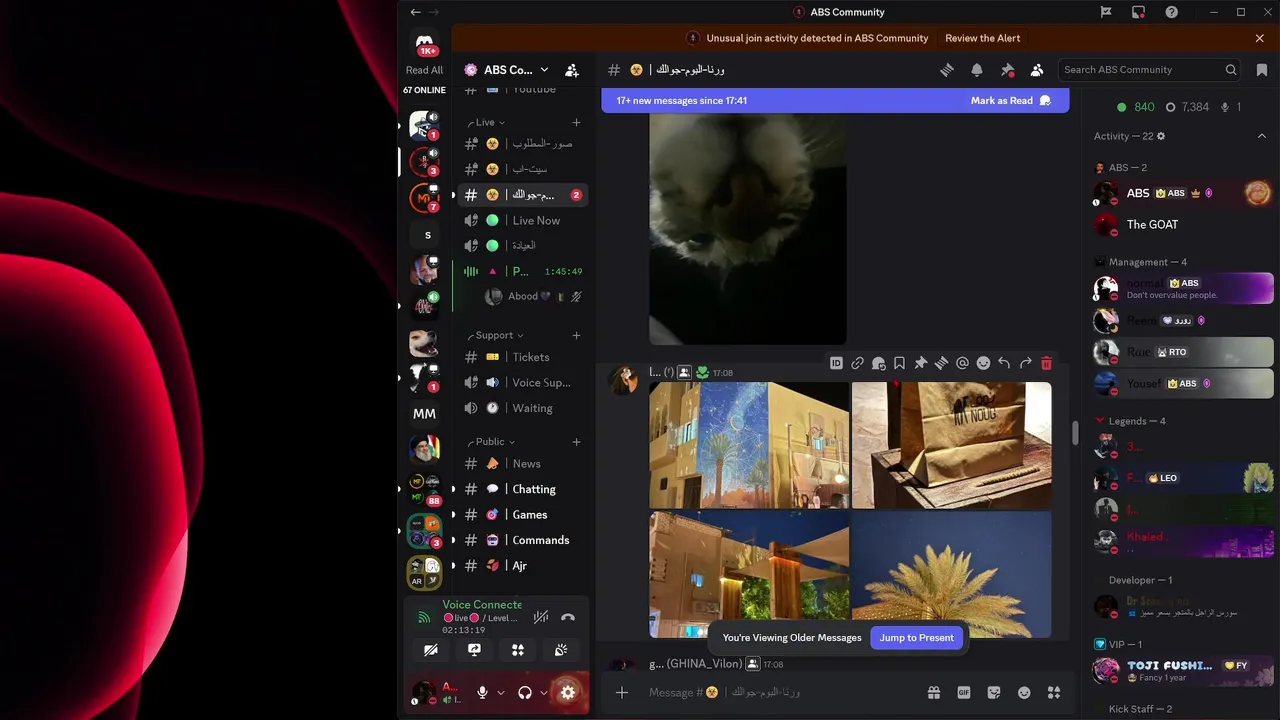Dismiss the unusual join activity alert

[x=1259, y=38]
